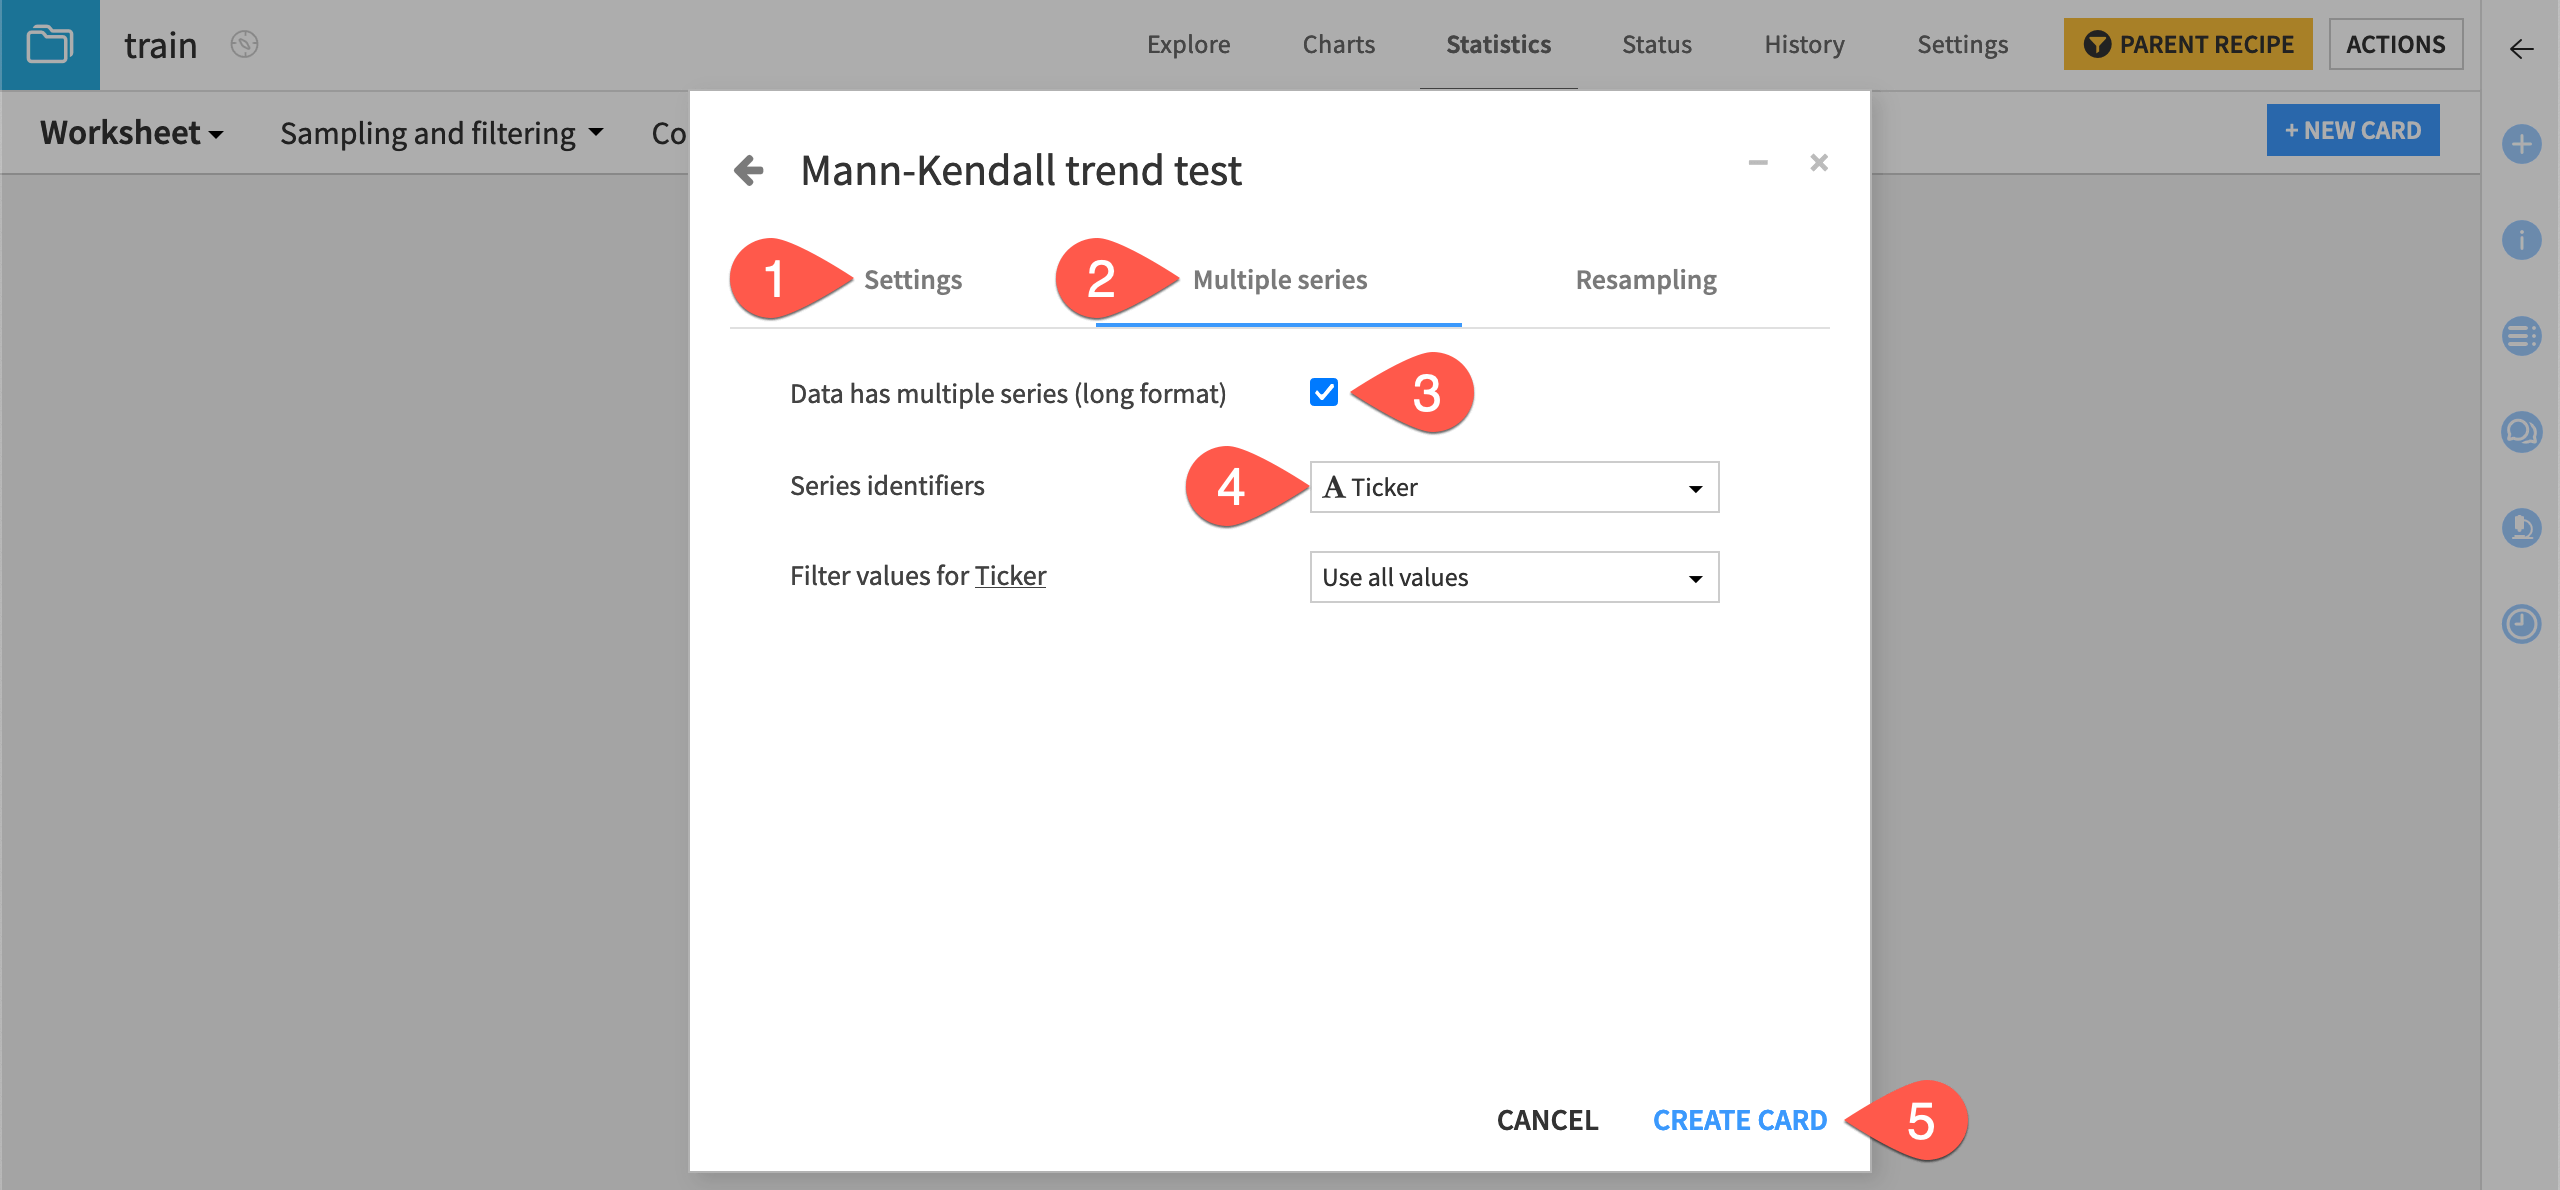Expand the Worksheet menu
This screenshot has width=2560, height=1190.
tap(132, 133)
